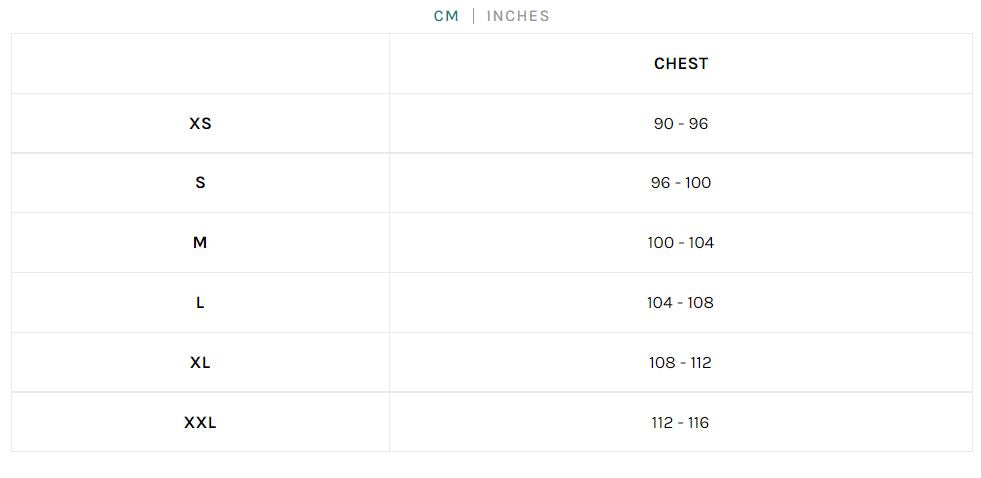Select the 108 - 112 chest value
Viewport: 981px width, 478px height.
681,363
